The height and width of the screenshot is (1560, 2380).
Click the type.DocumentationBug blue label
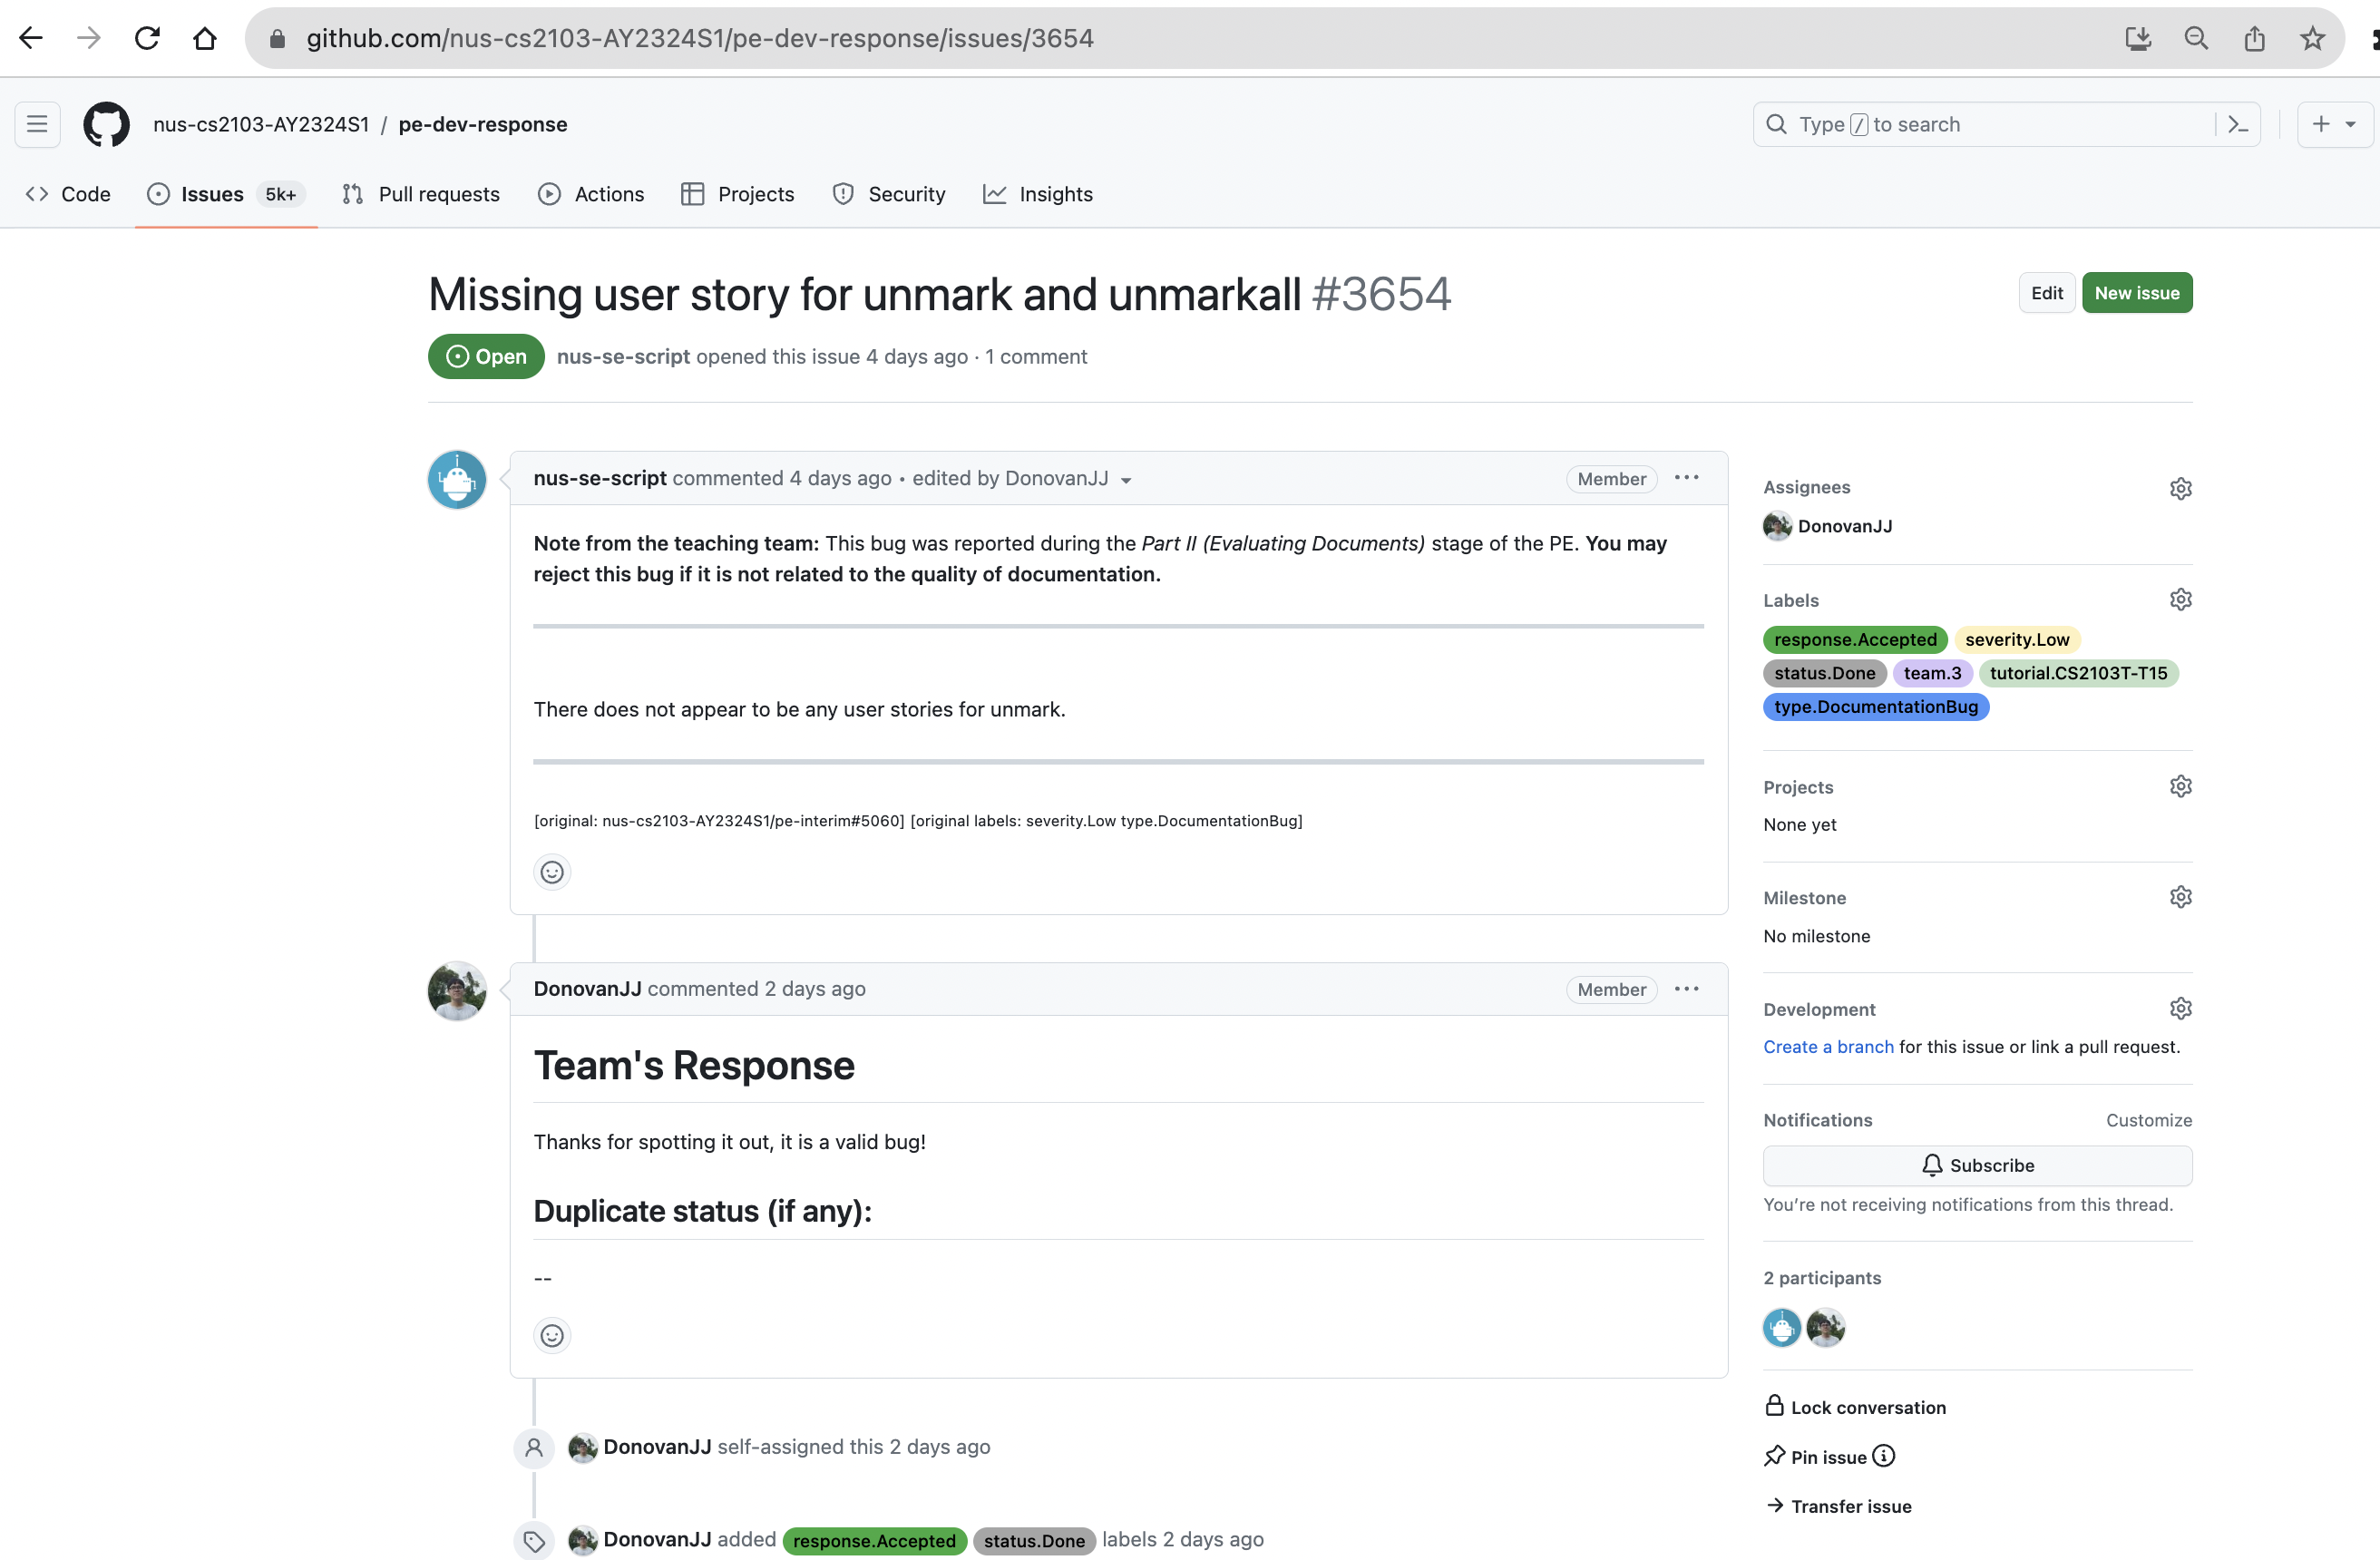coord(1875,707)
